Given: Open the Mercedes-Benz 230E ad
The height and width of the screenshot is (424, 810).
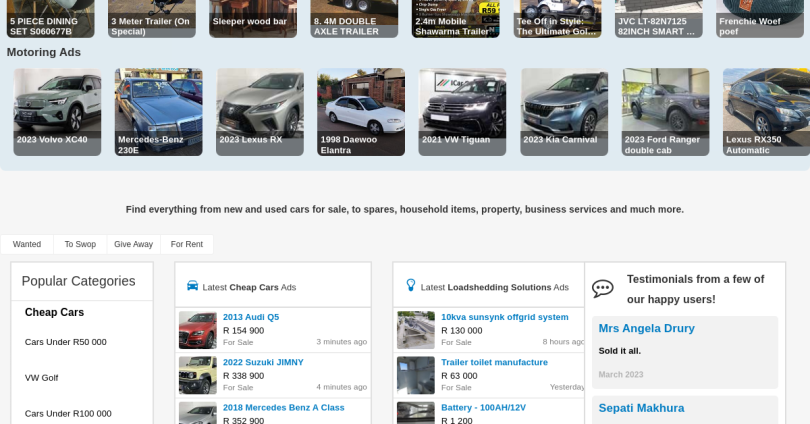Looking at the screenshot, I should coord(159,112).
